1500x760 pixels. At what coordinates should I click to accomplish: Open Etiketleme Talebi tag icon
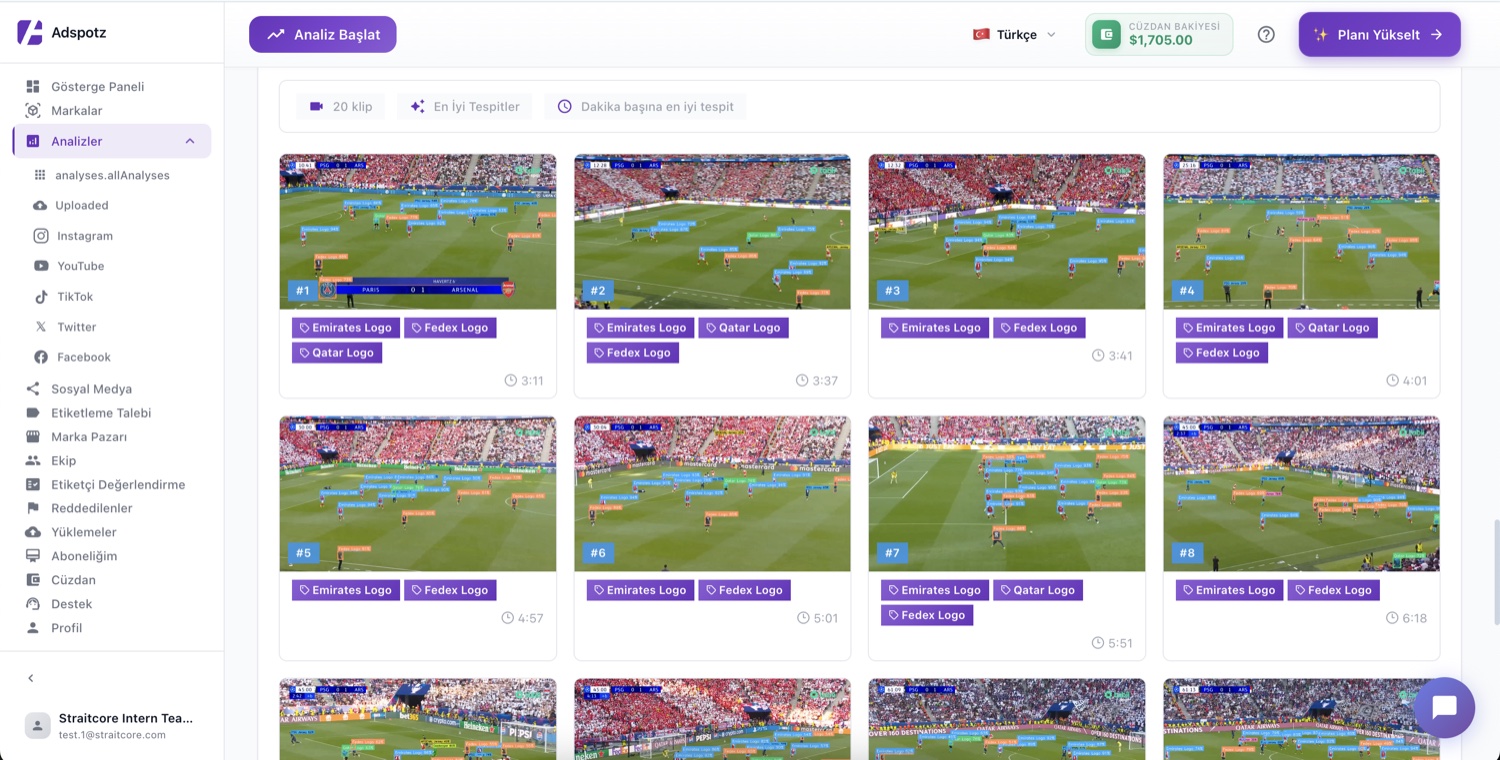(x=33, y=413)
